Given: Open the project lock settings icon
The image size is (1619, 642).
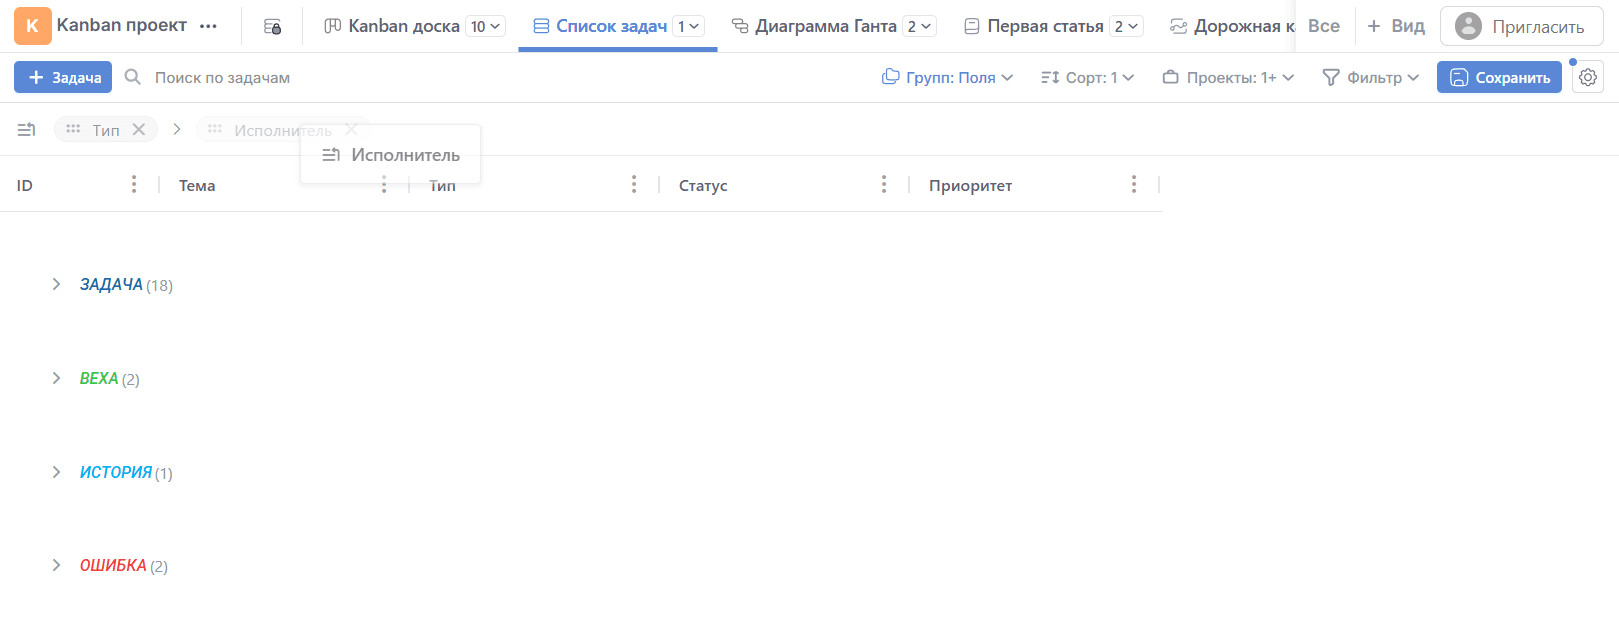Looking at the screenshot, I should [x=272, y=27].
